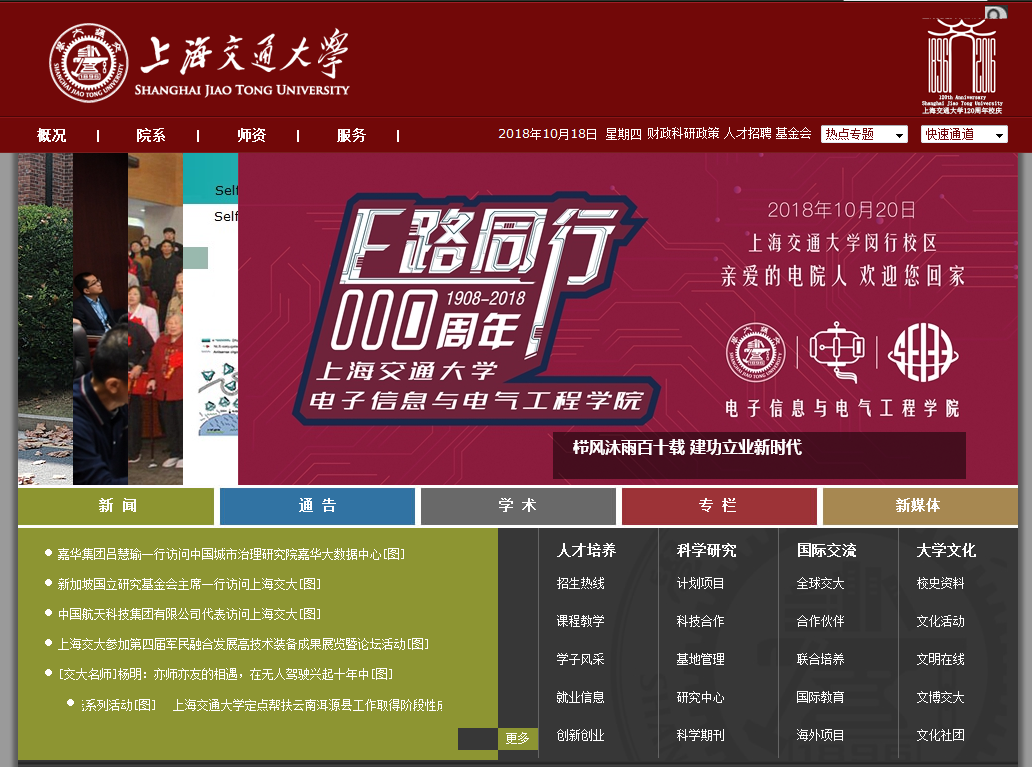Open the 科学期刊 link

[700, 735]
